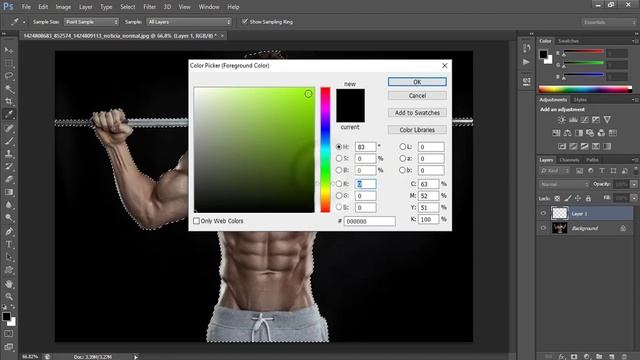
Task: Click Add to Swatches button
Action: 417,113
